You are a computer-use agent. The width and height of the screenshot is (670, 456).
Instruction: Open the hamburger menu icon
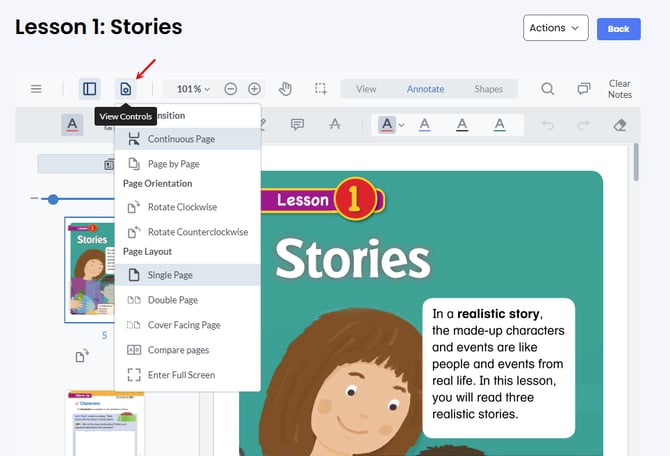click(36, 89)
